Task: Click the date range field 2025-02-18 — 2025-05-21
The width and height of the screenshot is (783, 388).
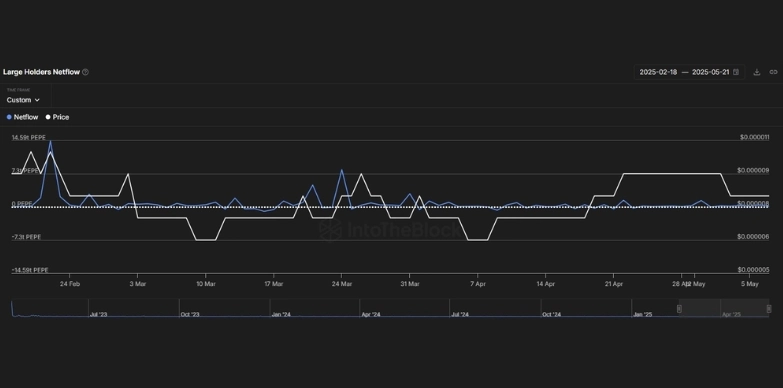Action: 689,72
